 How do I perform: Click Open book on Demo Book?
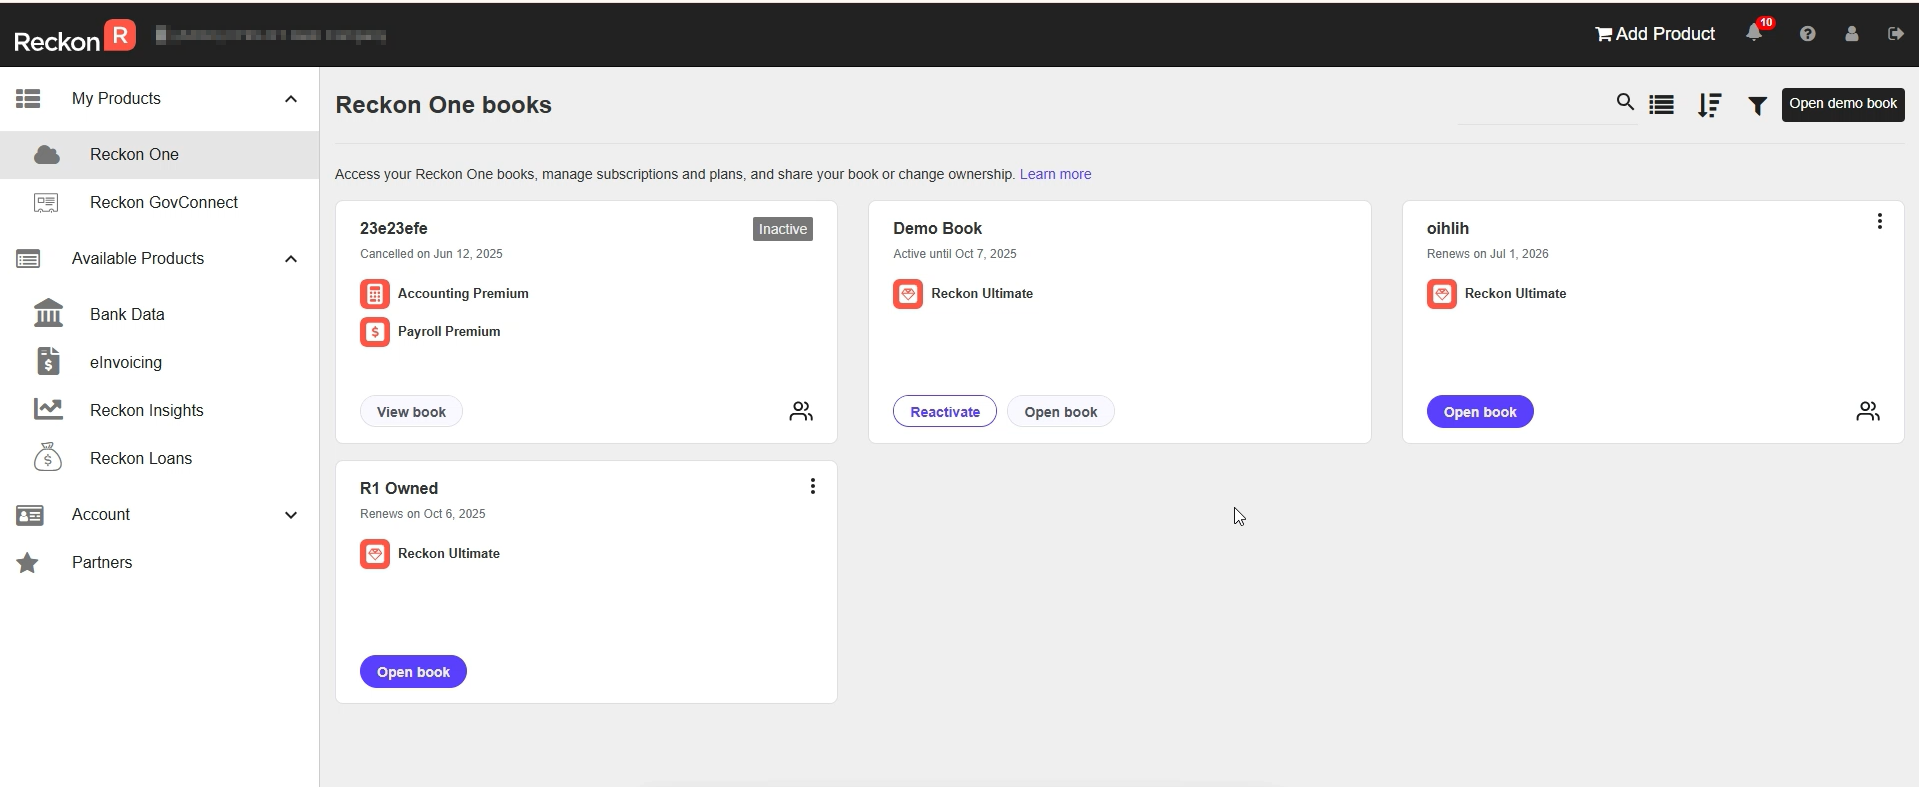click(1060, 412)
